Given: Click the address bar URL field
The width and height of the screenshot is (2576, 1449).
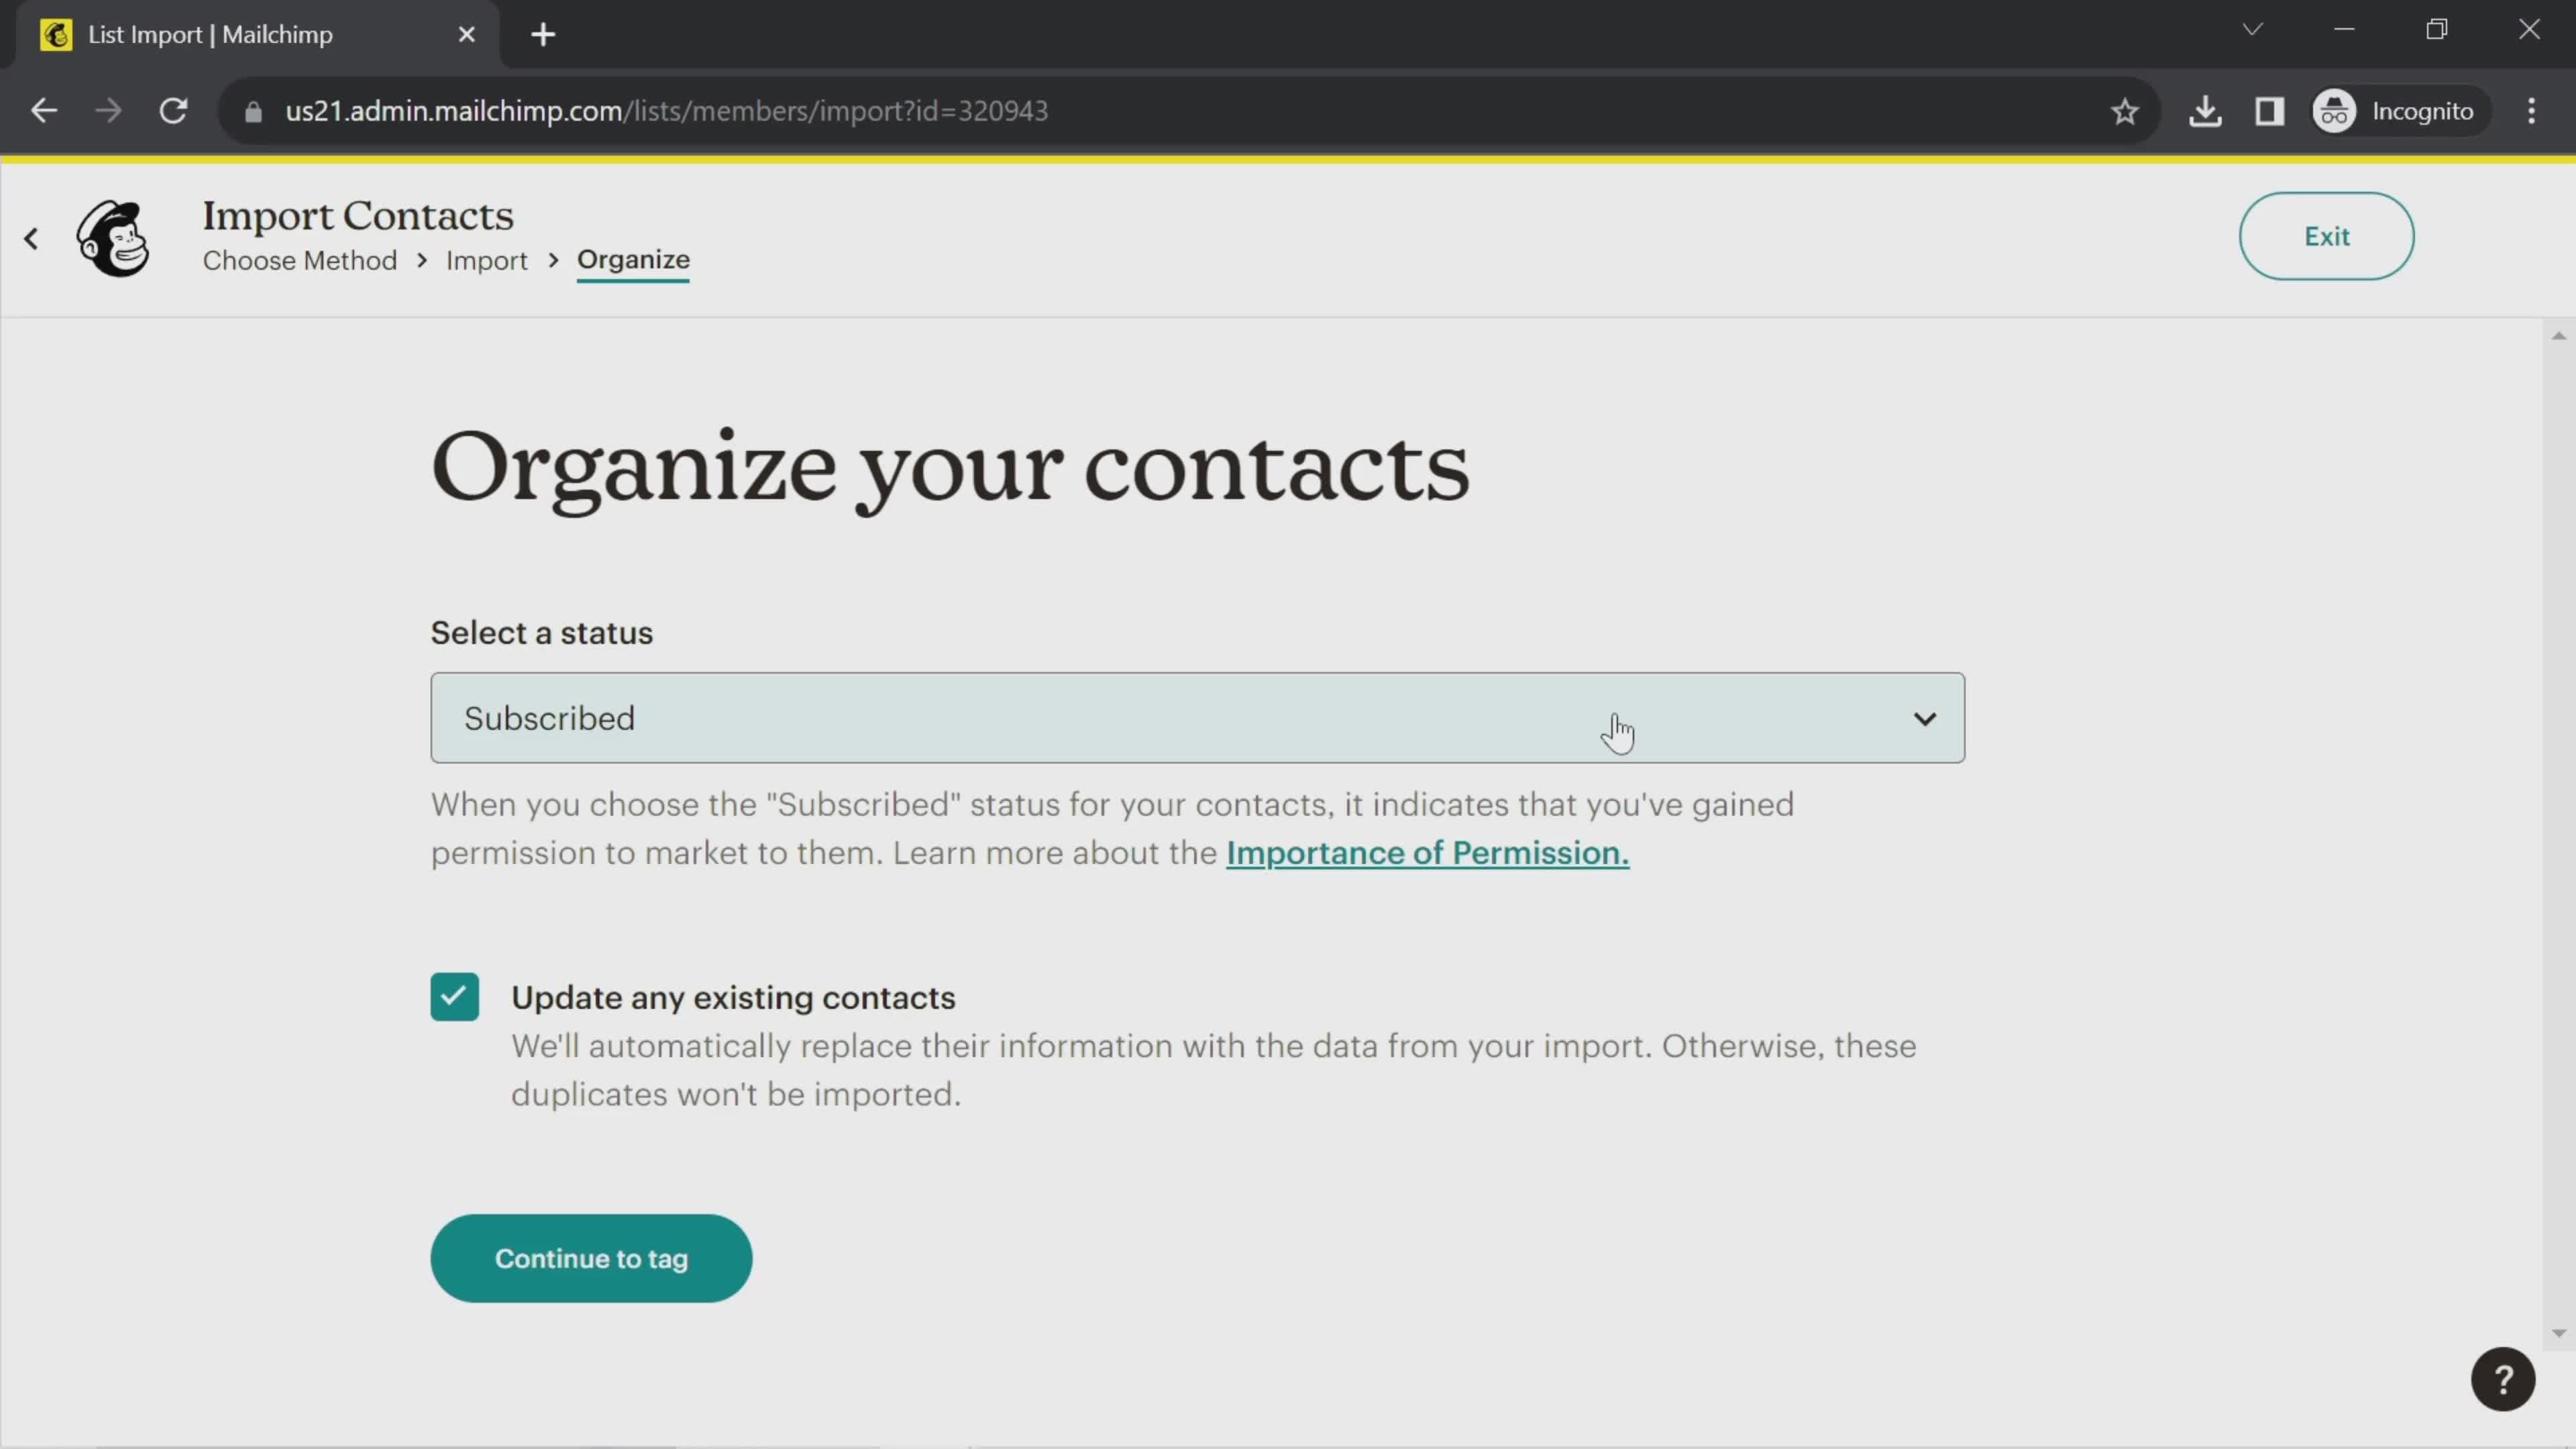Looking at the screenshot, I should 667,110.
